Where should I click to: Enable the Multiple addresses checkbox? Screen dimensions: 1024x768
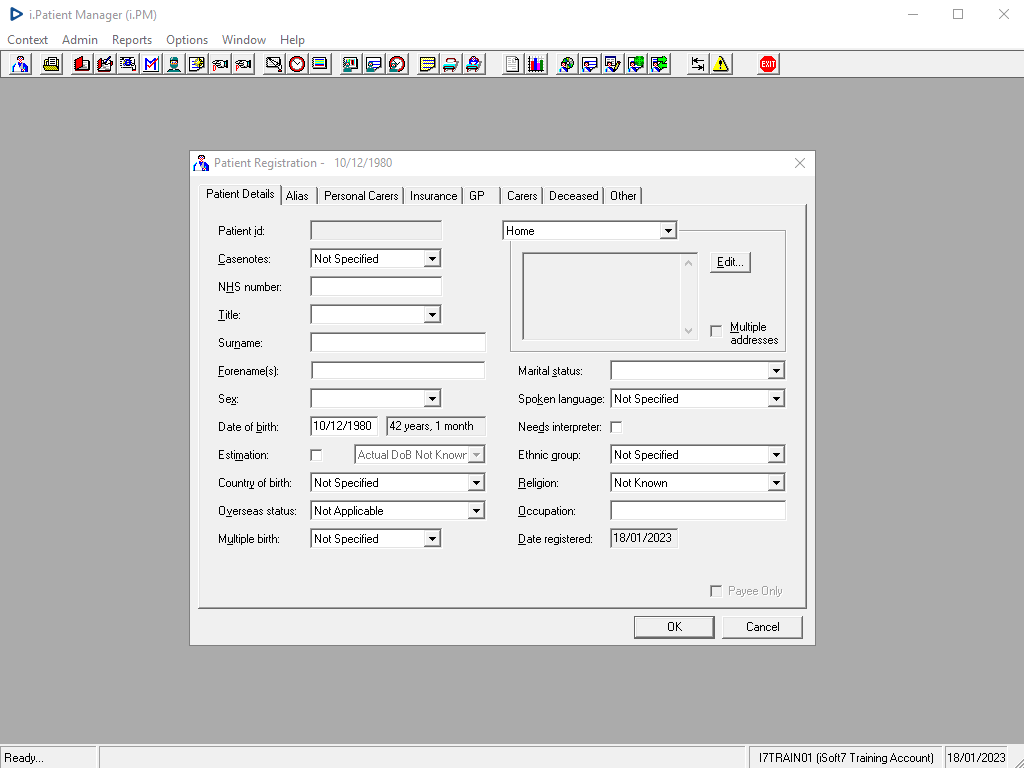[716, 331]
